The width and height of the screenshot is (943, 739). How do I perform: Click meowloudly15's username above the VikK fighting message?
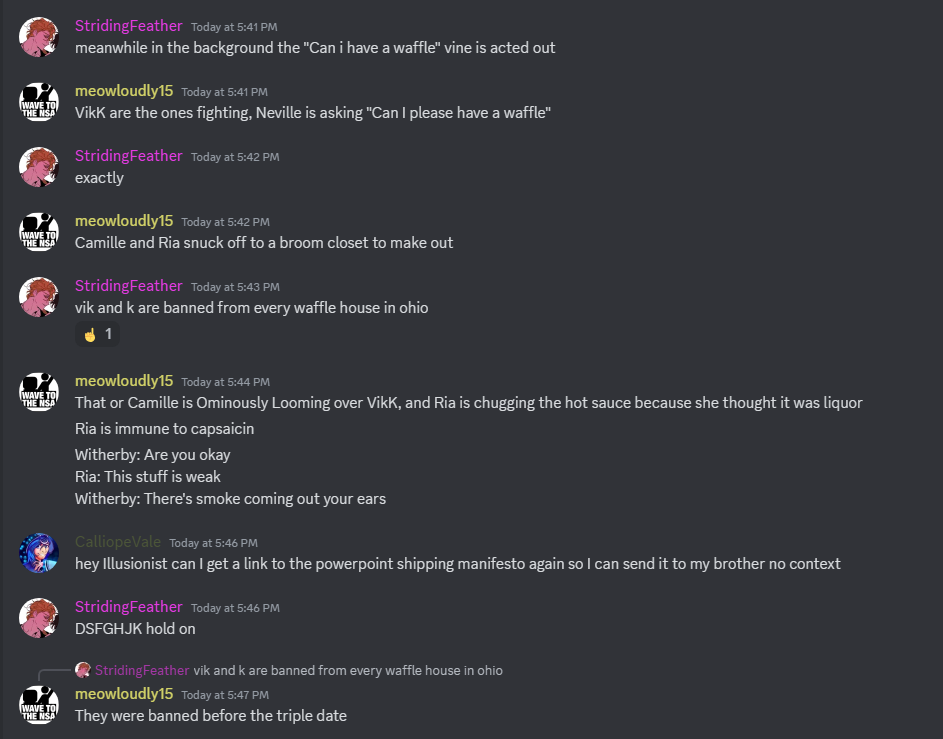pyautogui.click(x=124, y=91)
